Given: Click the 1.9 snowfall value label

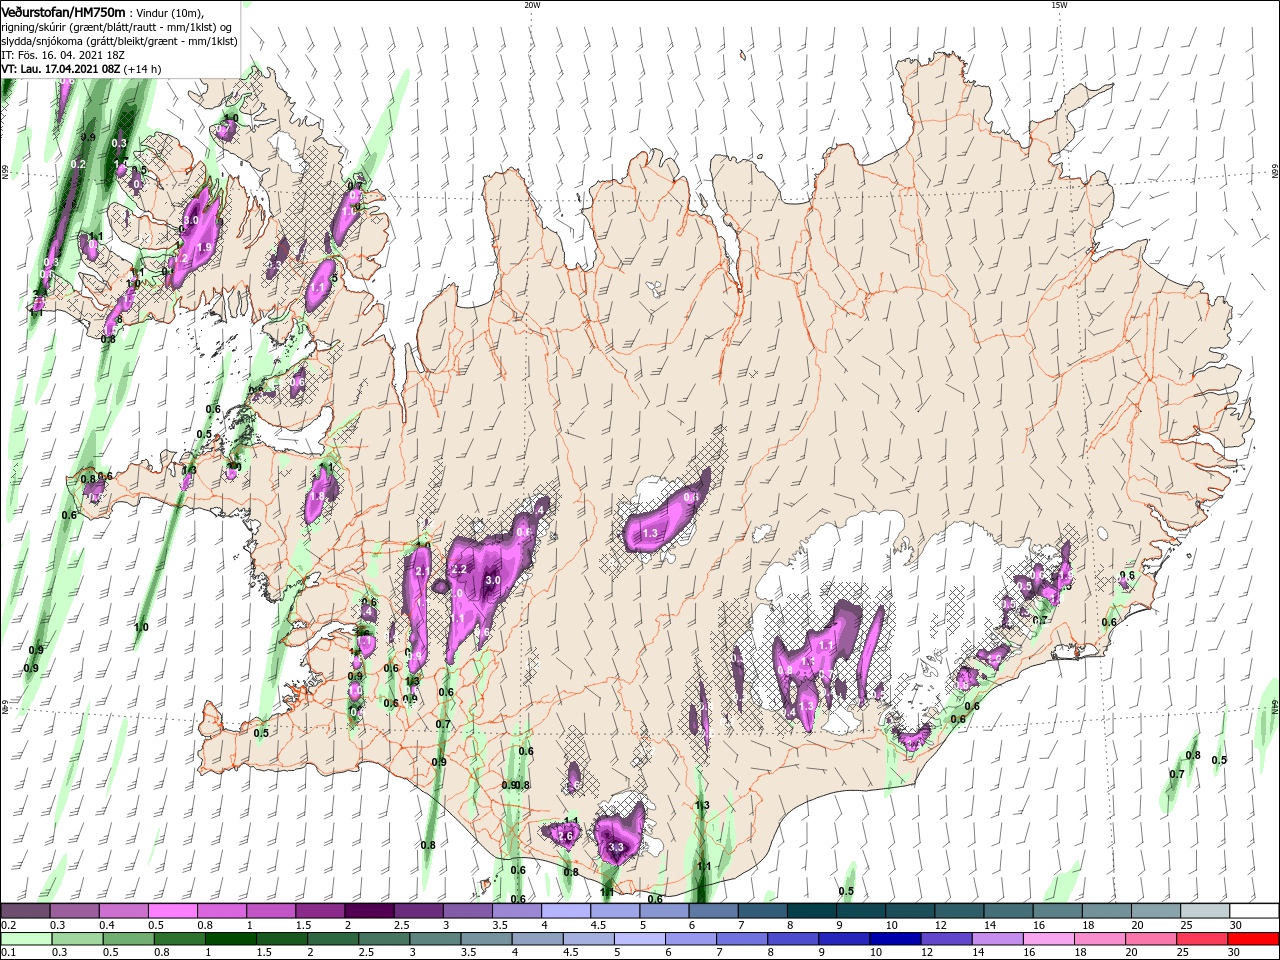Looking at the screenshot, I should click(205, 247).
